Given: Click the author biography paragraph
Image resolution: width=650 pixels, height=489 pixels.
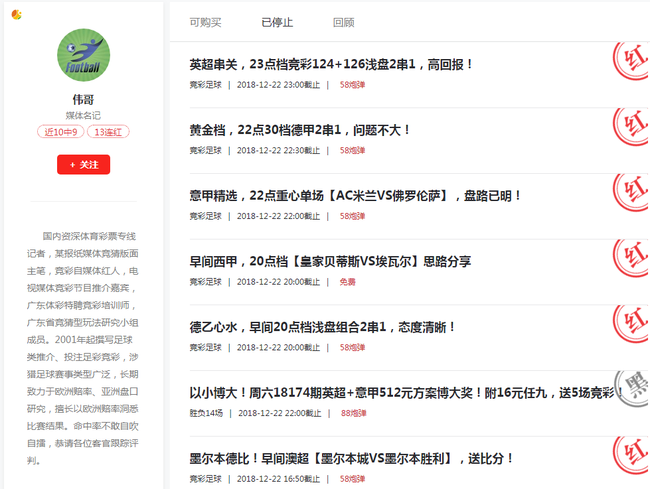Looking at the screenshot, I should click(82, 348).
